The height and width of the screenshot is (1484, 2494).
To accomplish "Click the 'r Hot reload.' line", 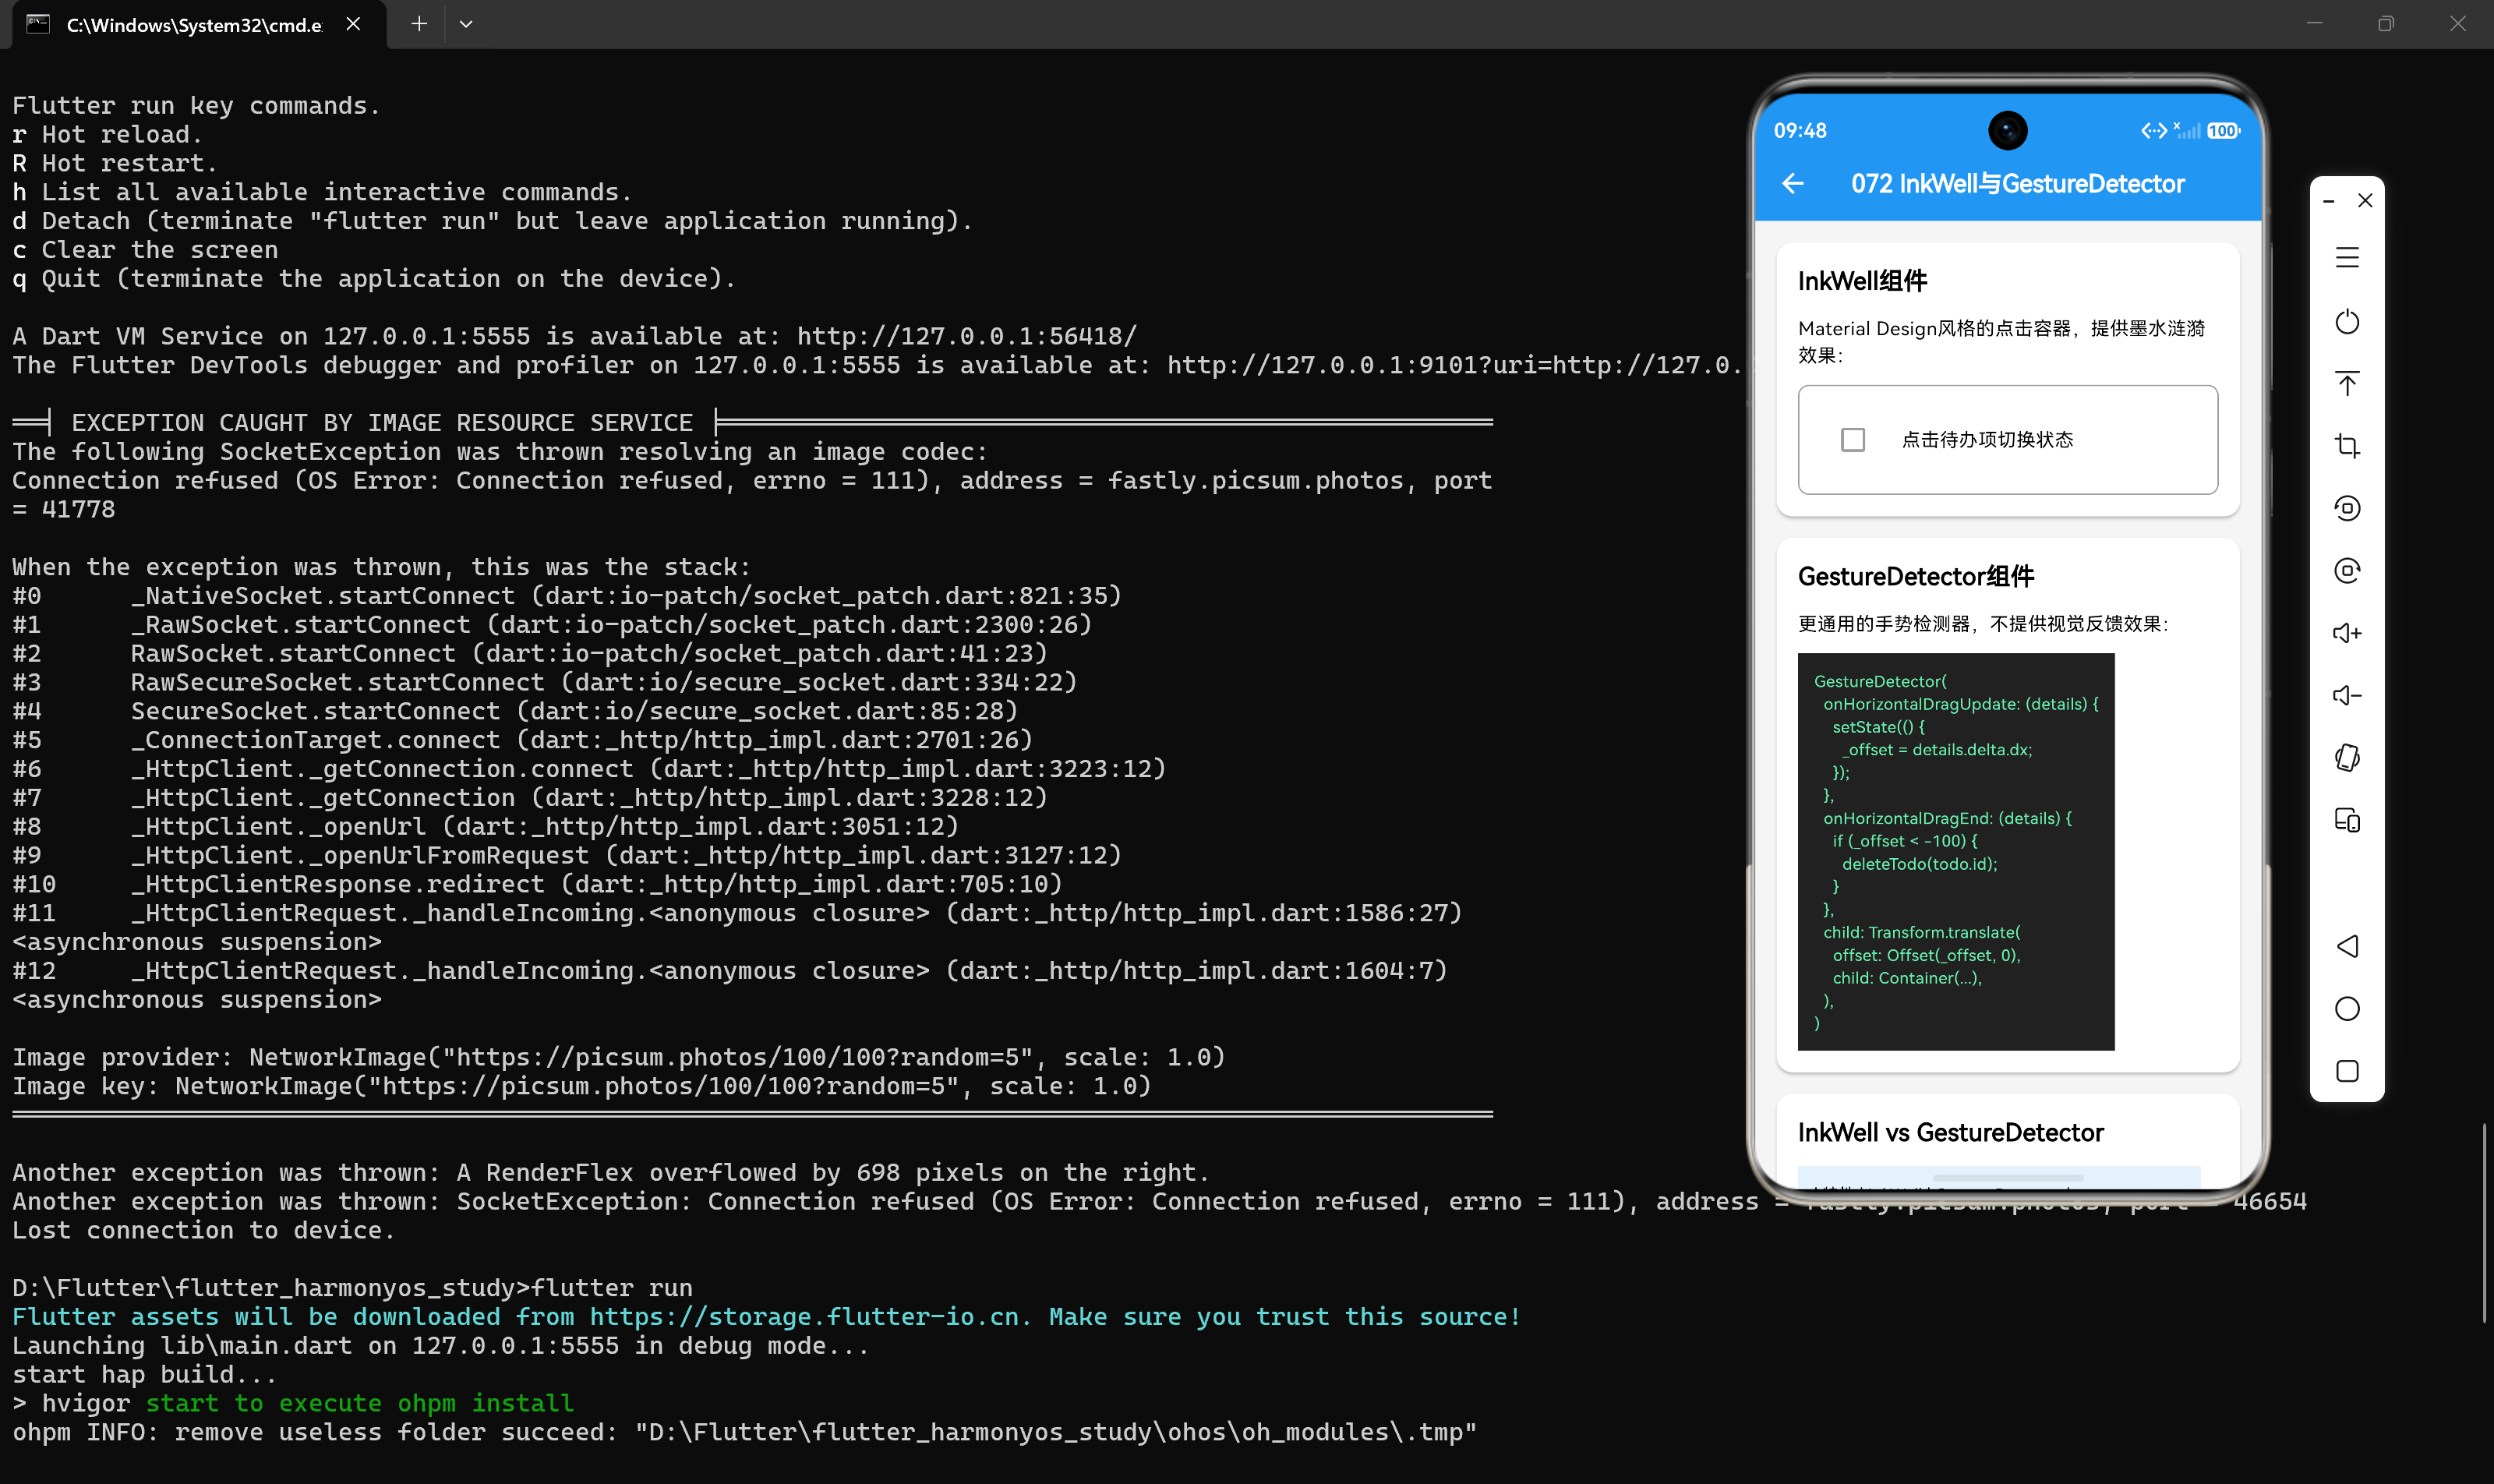I will [x=107, y=134].
